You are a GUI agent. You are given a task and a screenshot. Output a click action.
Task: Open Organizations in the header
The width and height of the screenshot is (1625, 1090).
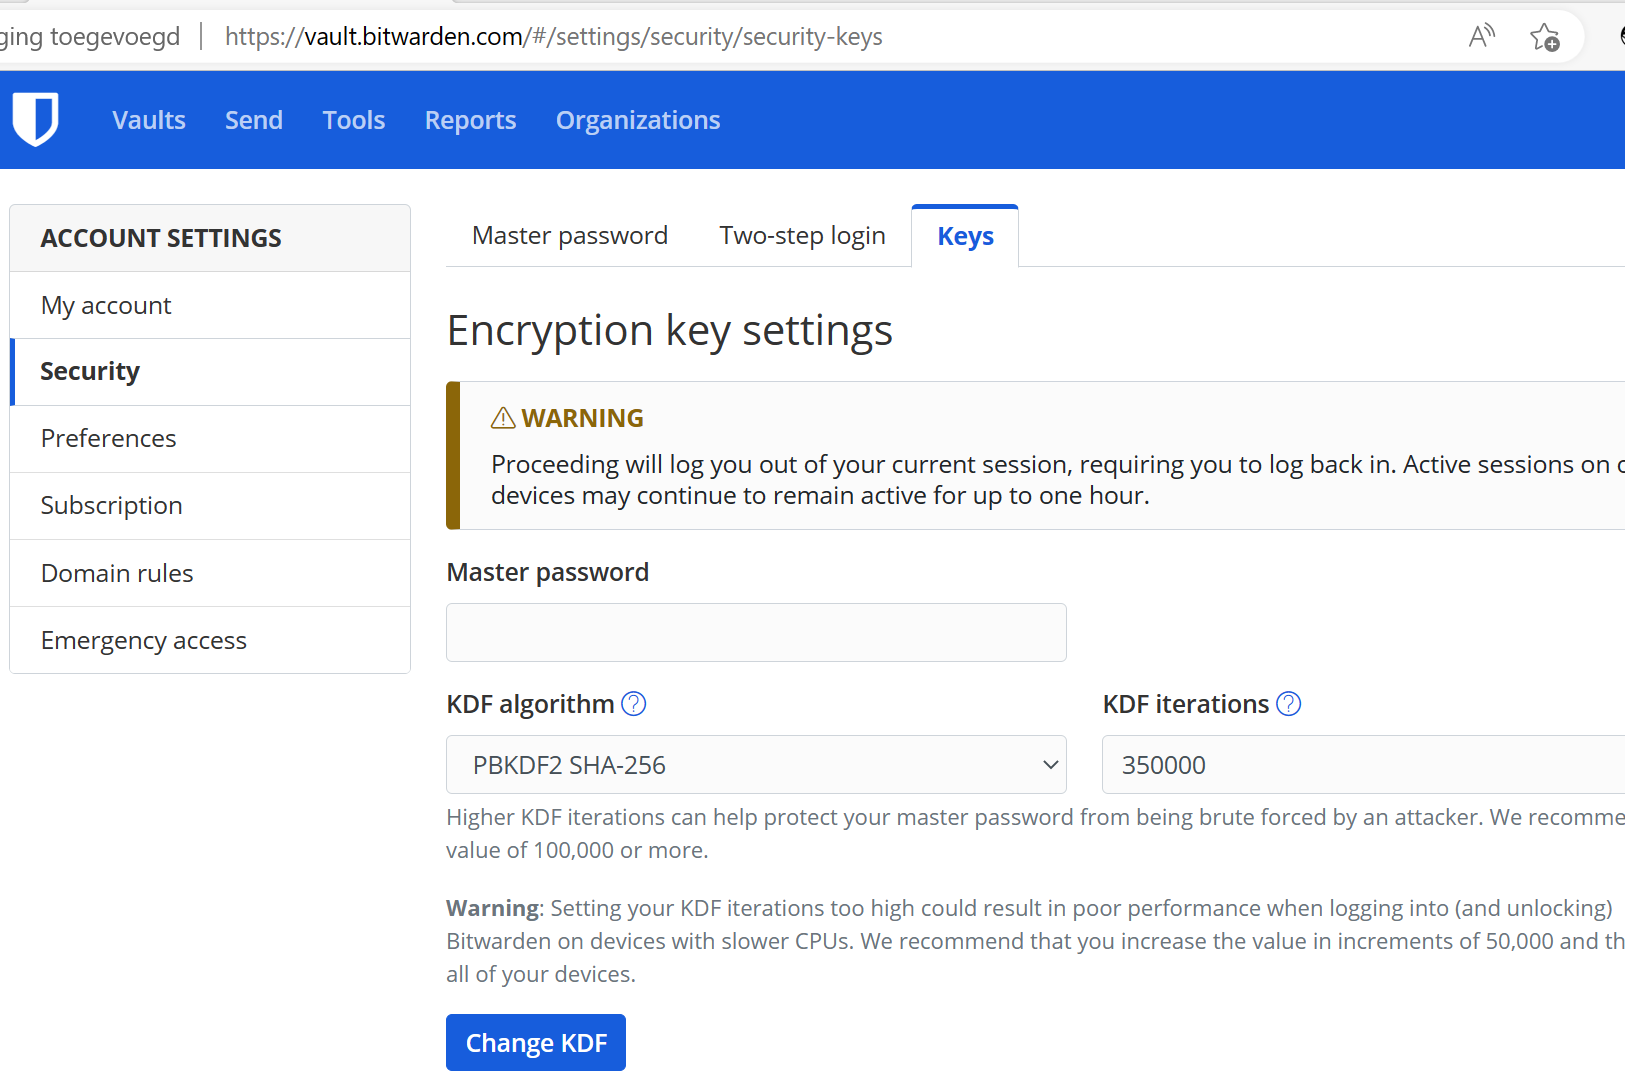638,120
